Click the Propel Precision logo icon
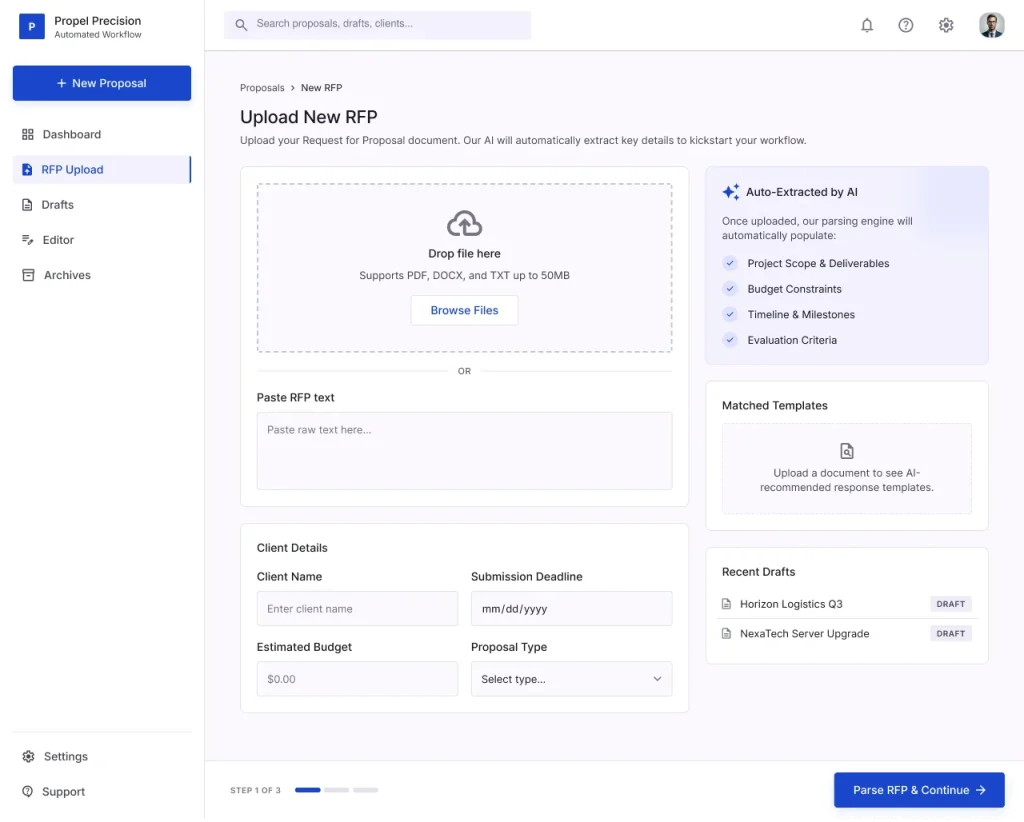The width and height of the screenshot is (1024, 822). click(x=31, y=27)
